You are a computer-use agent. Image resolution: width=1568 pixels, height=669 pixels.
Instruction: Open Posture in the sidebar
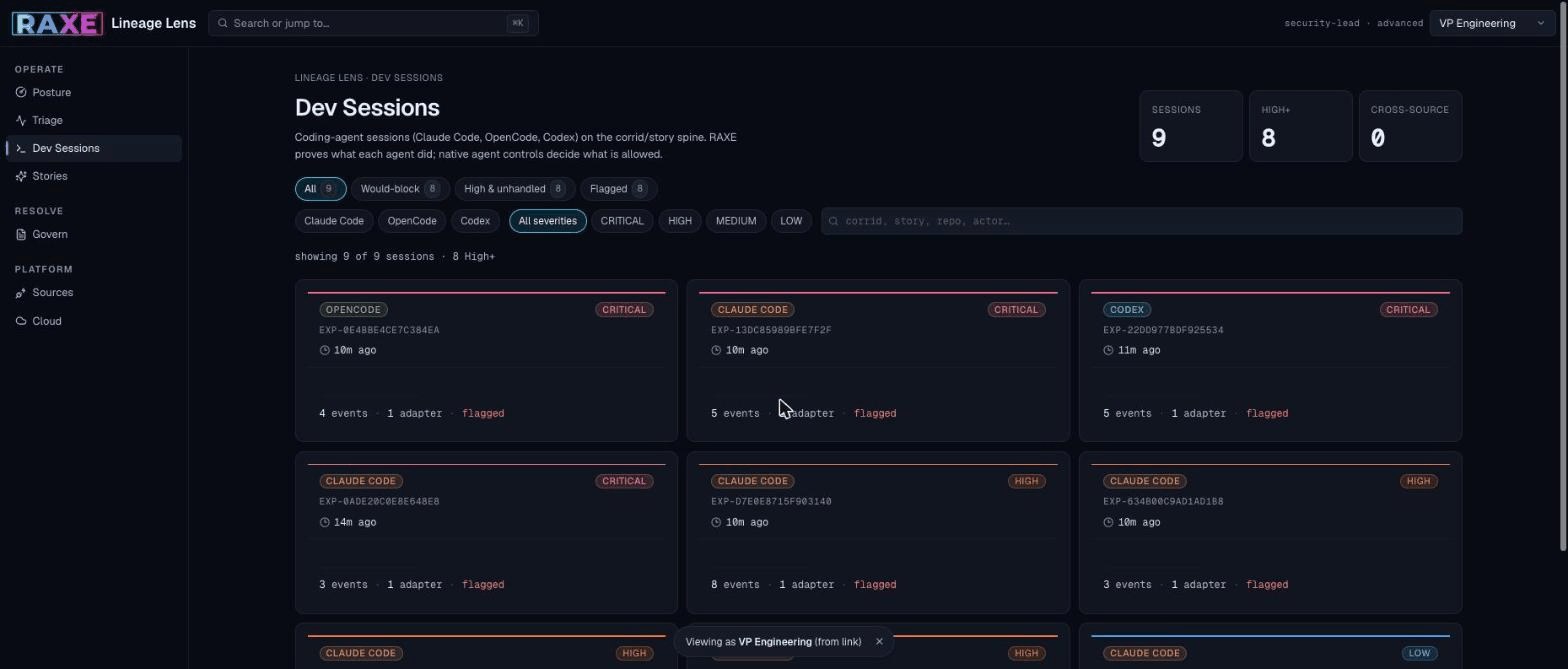click(94, 92)
